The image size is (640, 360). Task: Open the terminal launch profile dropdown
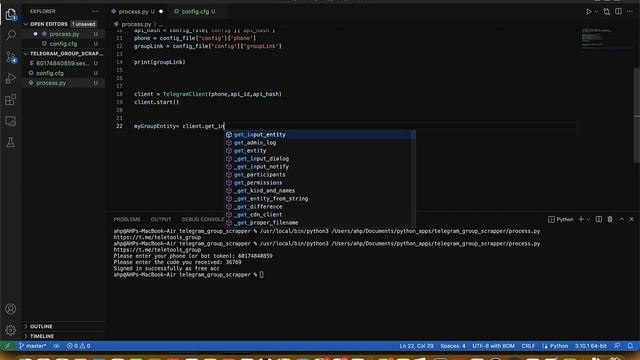(588, 220)
